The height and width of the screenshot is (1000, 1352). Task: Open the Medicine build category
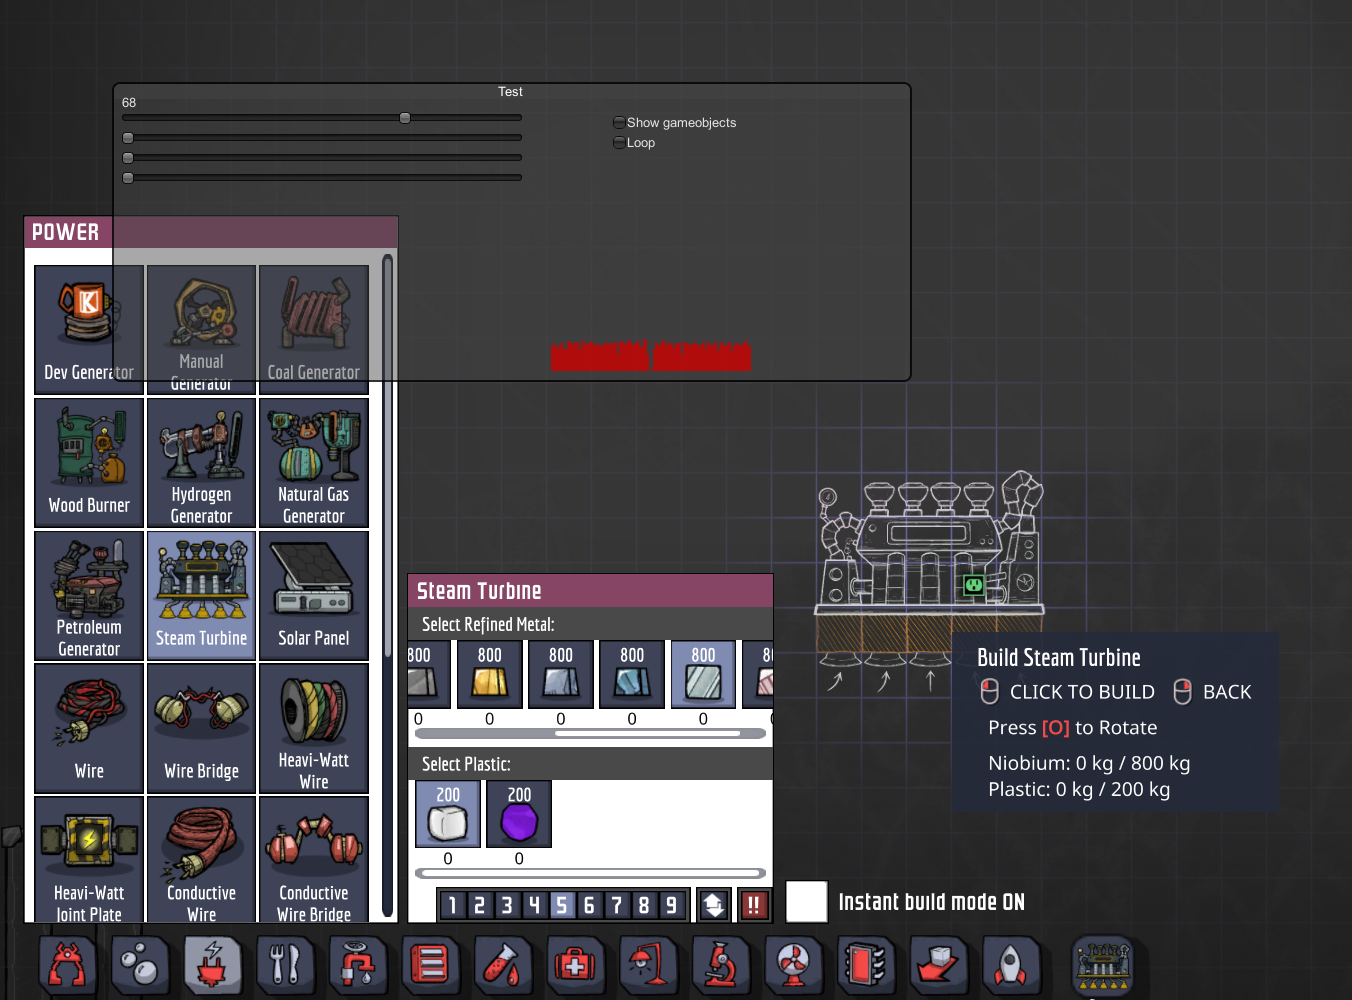pyautogui.click(x=575, y=965)
